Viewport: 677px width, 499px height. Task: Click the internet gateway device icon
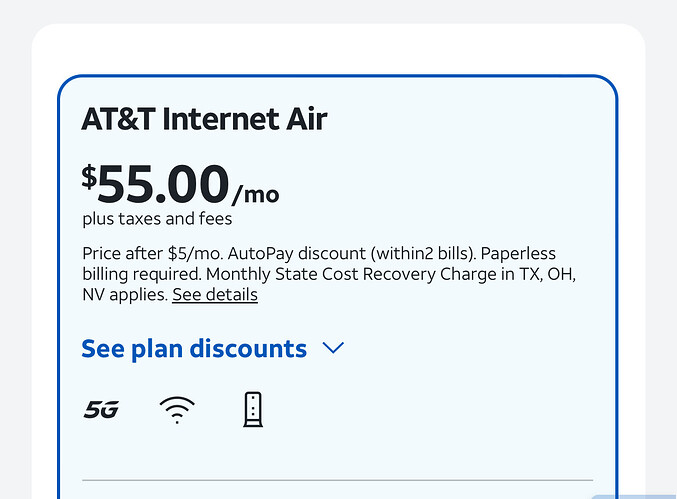click(253, 409)
